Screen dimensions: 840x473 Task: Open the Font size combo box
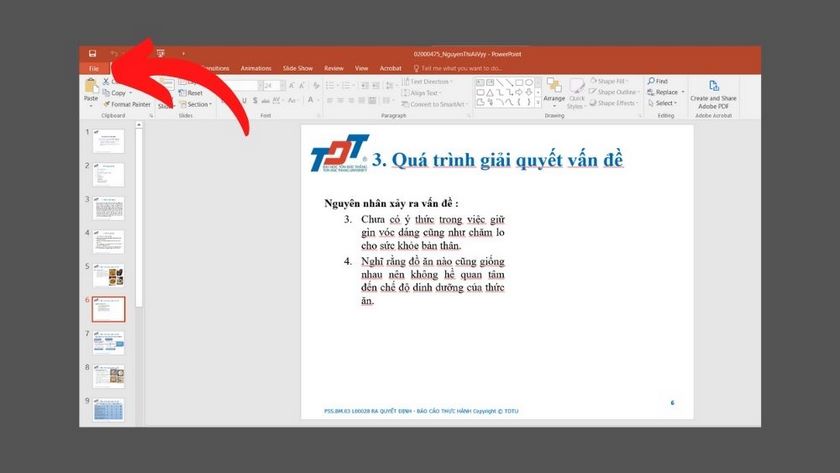click(x=272, y=86)
